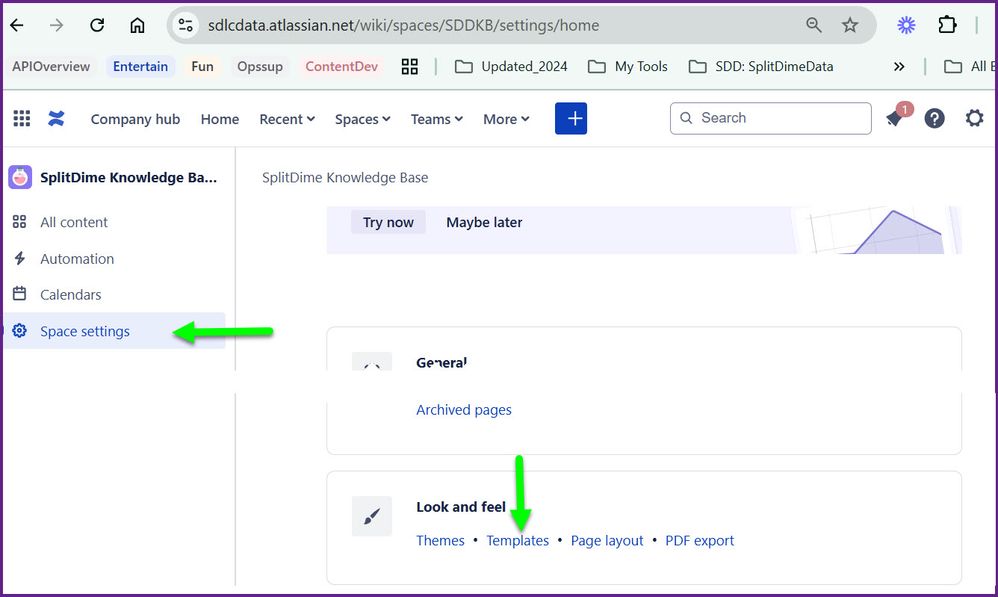
Task: View site information icon in address bar
Action: [185, 25]
